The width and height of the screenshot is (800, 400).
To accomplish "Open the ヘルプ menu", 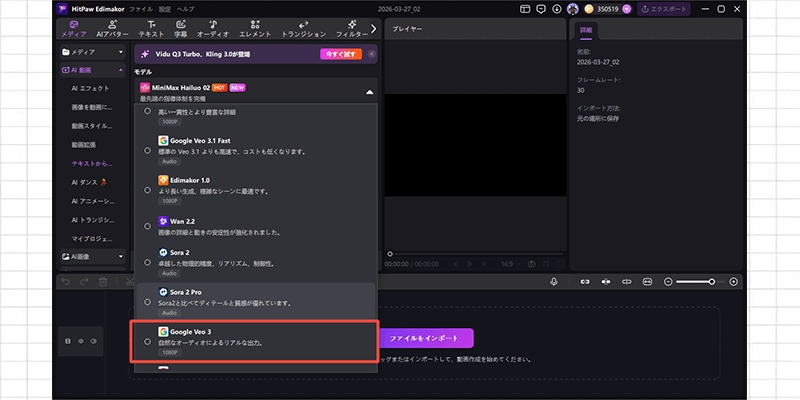I will 185,9.
